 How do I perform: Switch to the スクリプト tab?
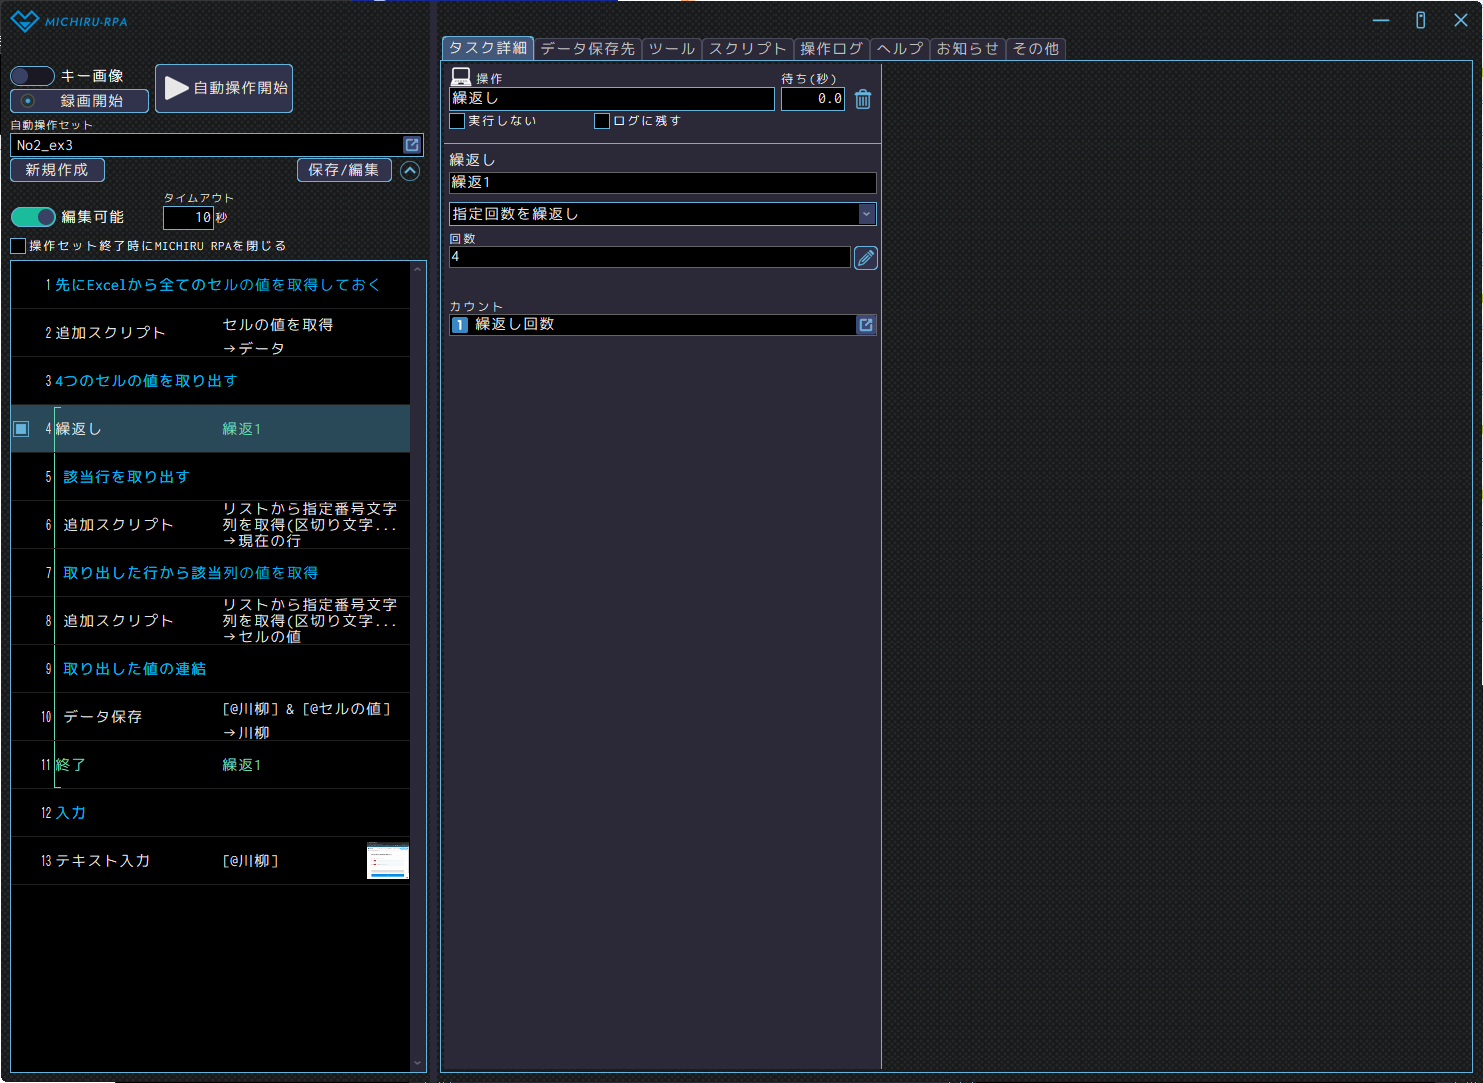click(x=747, y=49)
